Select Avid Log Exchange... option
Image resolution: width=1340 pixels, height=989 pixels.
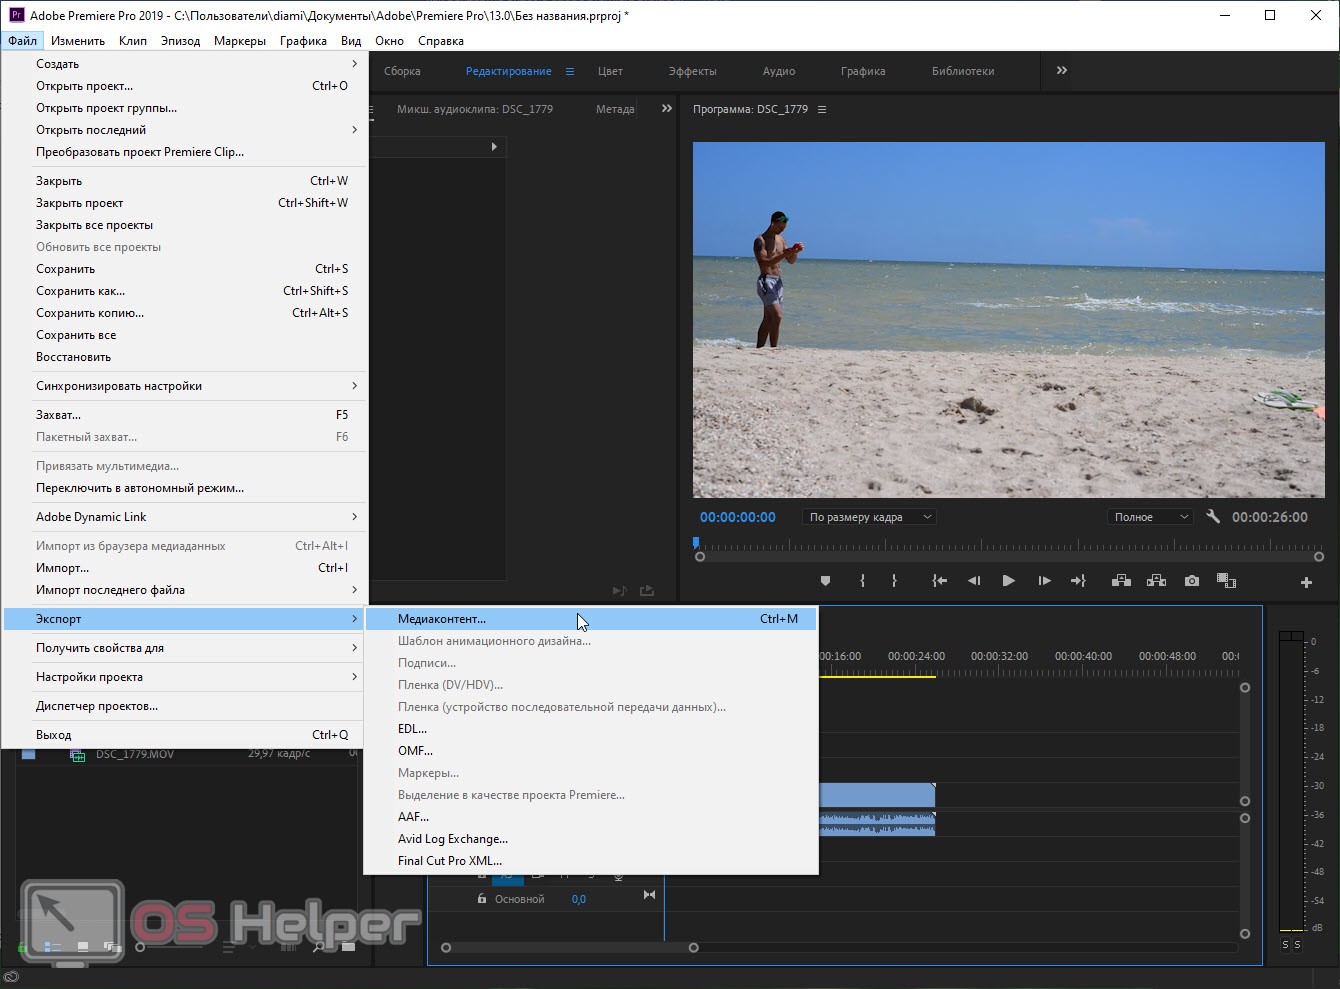[592, 839]
